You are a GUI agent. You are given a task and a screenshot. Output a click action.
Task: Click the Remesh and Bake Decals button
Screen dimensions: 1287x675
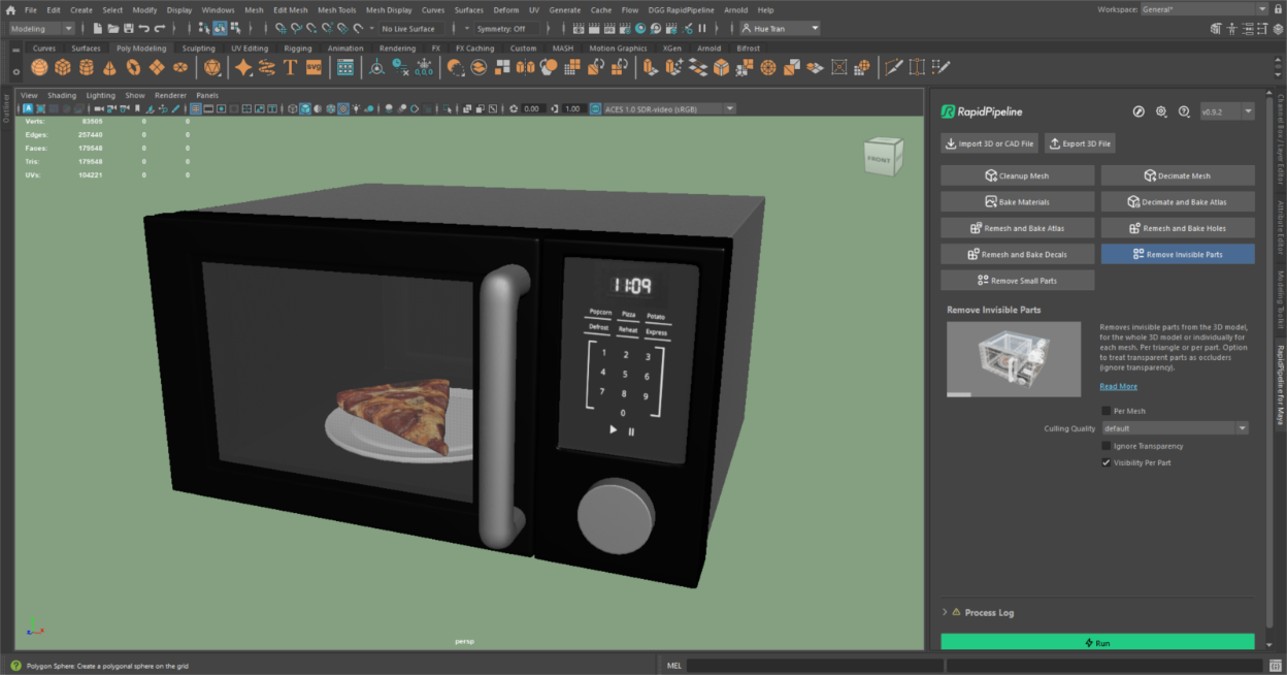1017,255
